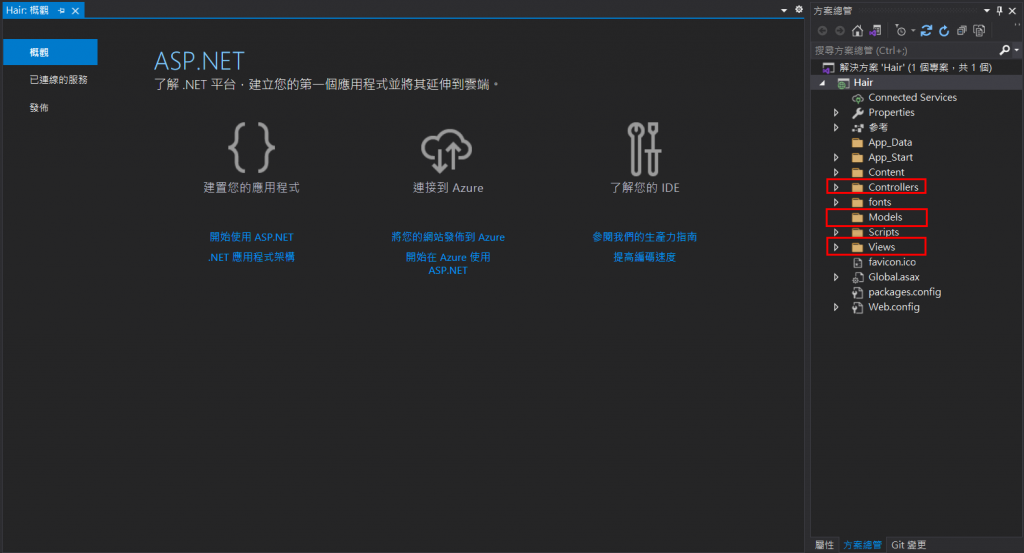This screenshot has width=1024, height=553.
Task: Click the Home icon in Solution Explorer
Action: (x=857, y=31)
